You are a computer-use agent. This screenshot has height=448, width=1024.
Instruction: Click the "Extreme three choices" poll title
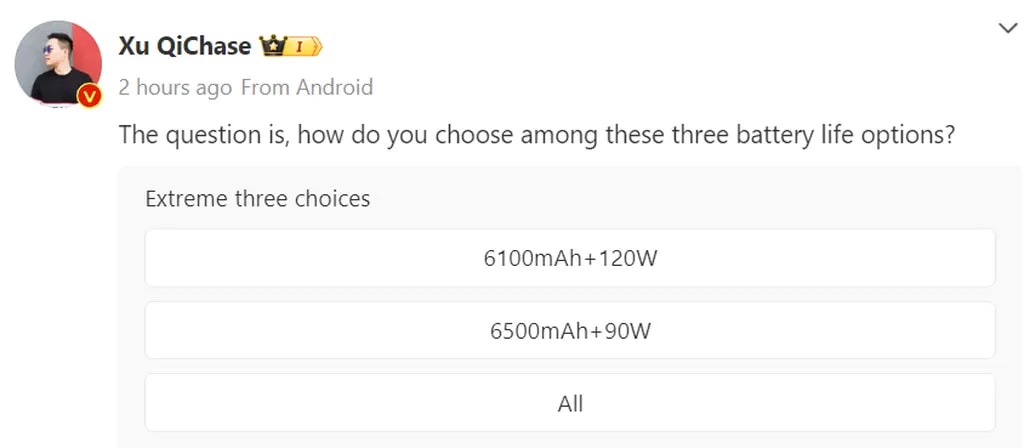[257, 199]
